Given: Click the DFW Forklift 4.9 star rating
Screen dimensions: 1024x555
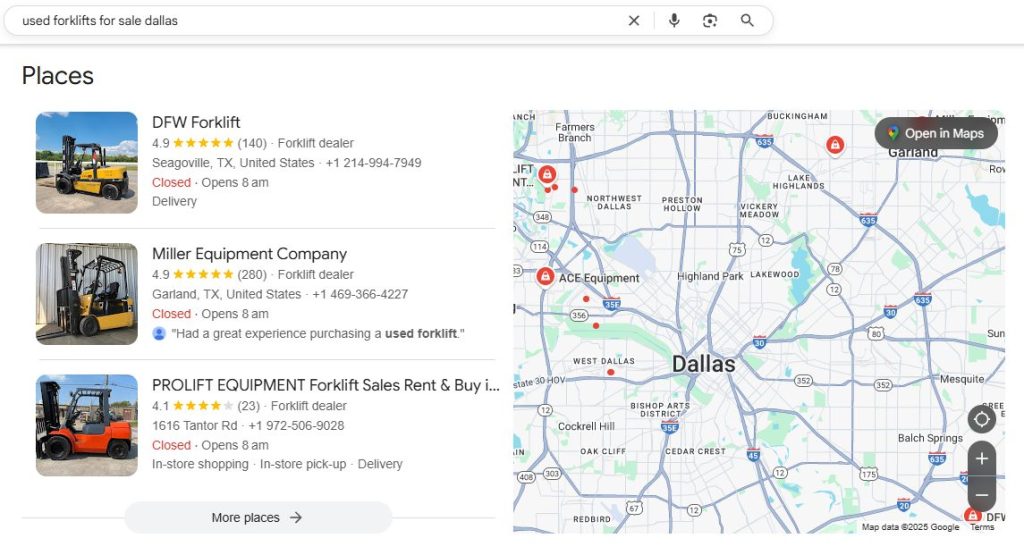Looking at the screenshot, I should pos(193,143).
